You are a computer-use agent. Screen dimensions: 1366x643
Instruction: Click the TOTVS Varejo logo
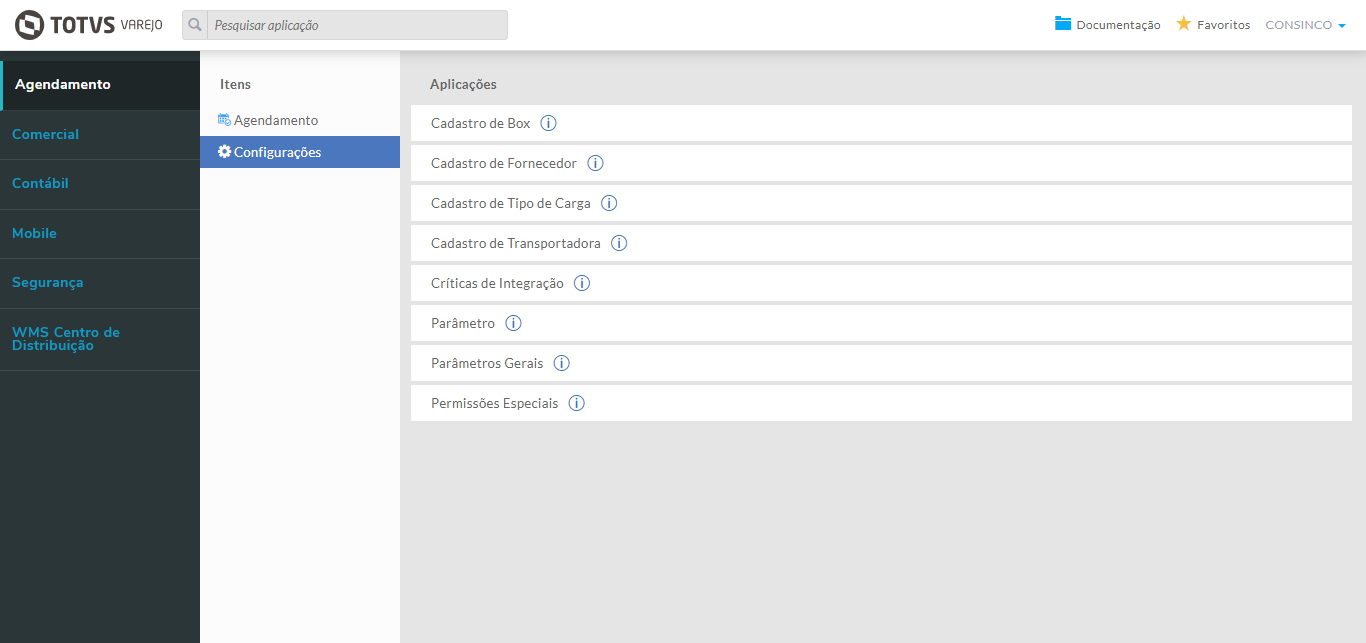(x=89, y=25)
